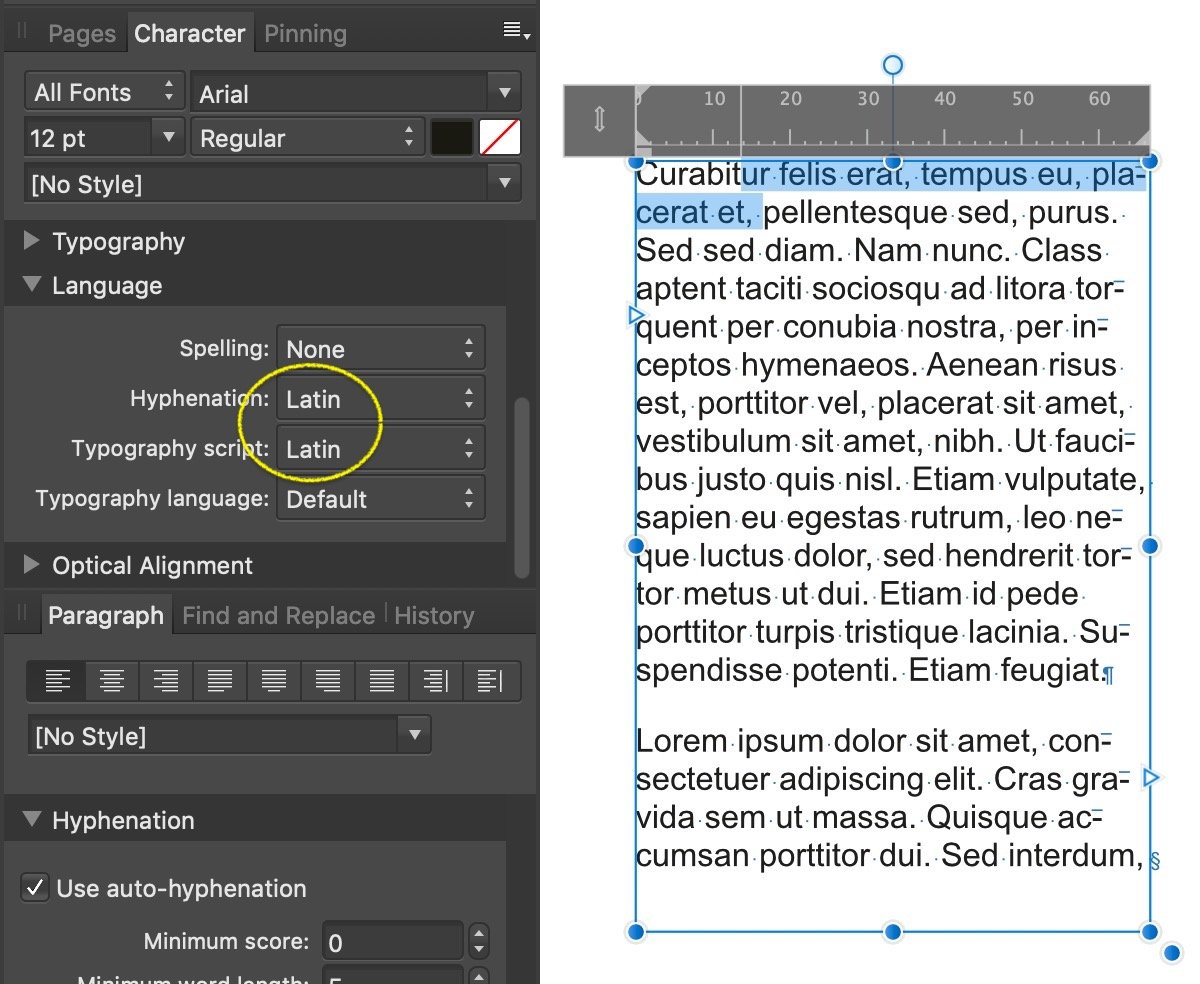Viewport: 1200px width, 984px height.
Task: Select the Align Left paragraph icon
Action: [58, 681]
